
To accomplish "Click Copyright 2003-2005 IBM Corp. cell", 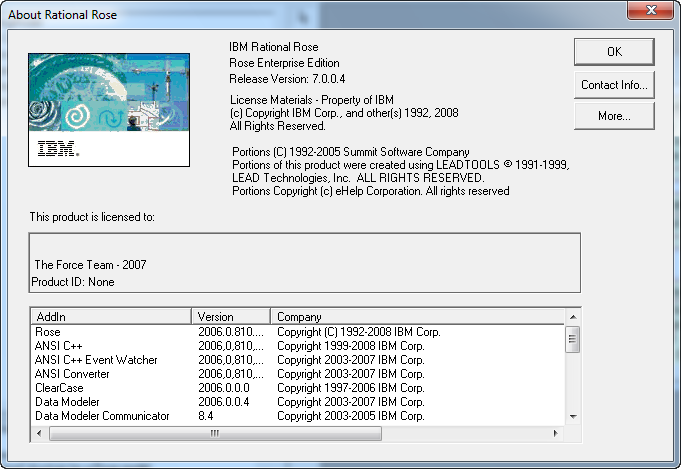I will [351, 416].
